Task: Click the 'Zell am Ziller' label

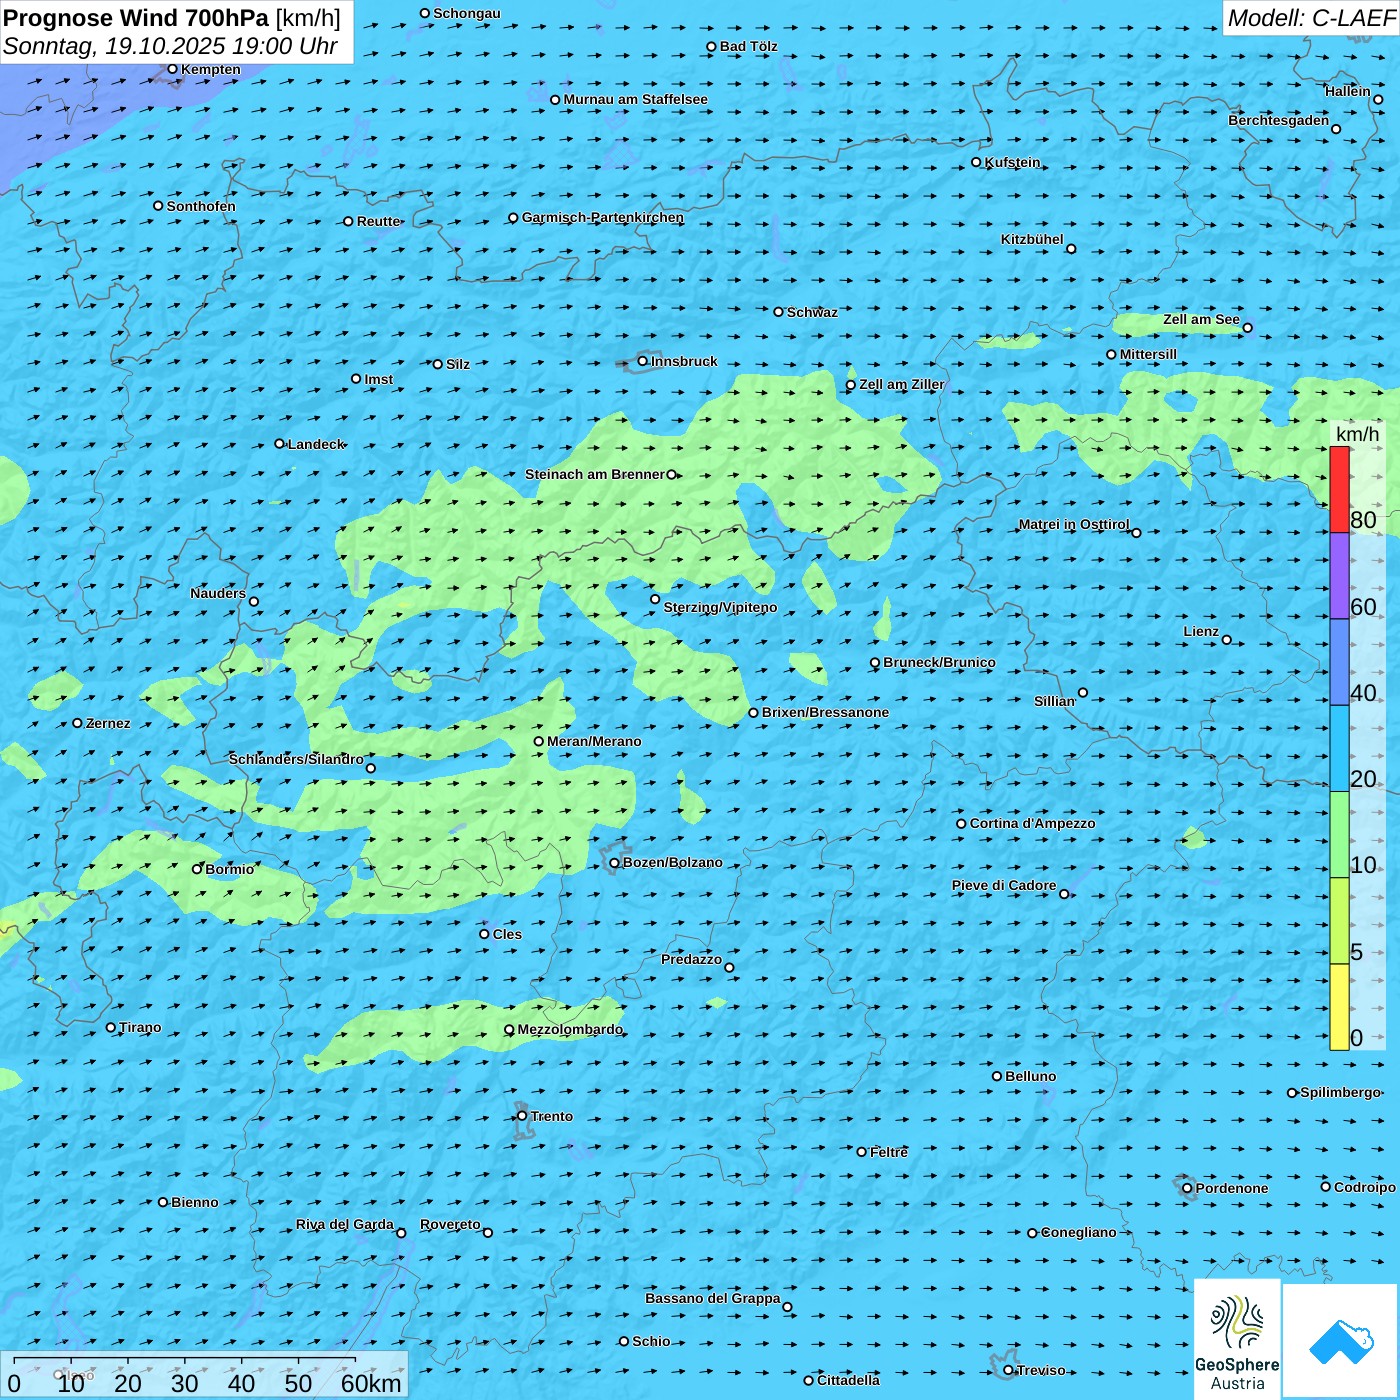Action: point(902,384)
